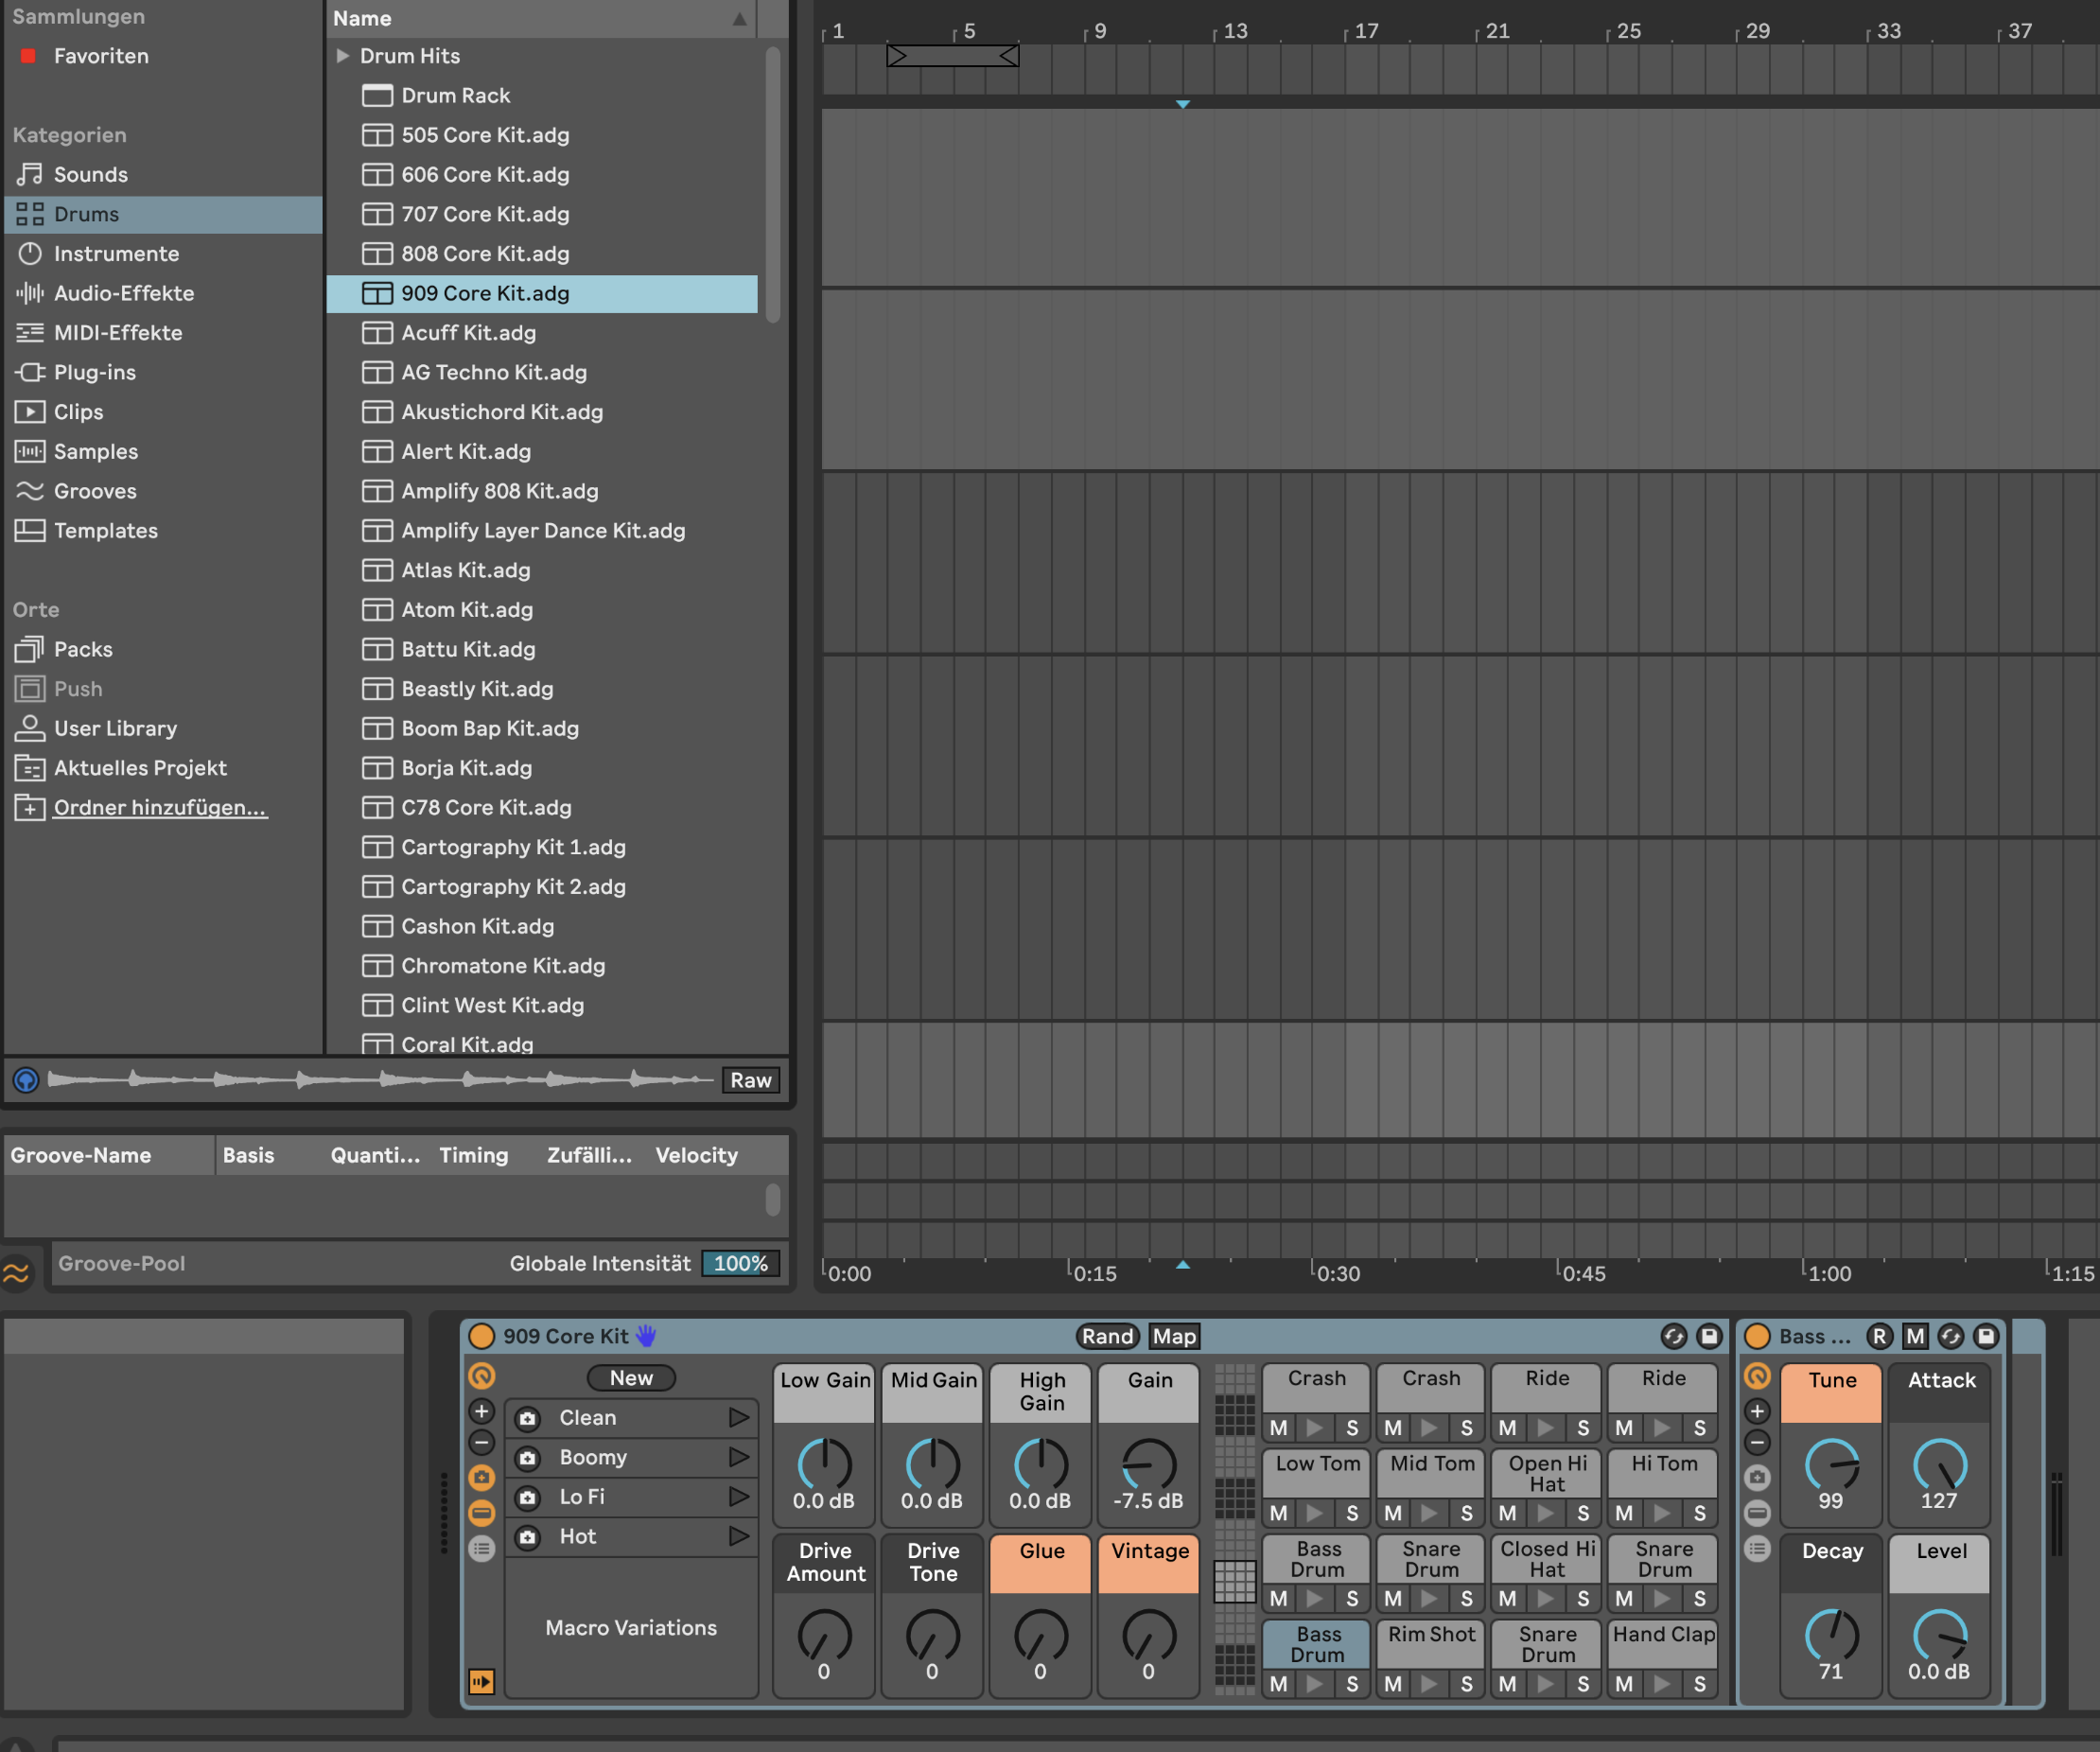This screenshot has width=2100, height=1752.
Task: Adjust the Tune knob in Bass device
Action: (x=1831, y=1465)
